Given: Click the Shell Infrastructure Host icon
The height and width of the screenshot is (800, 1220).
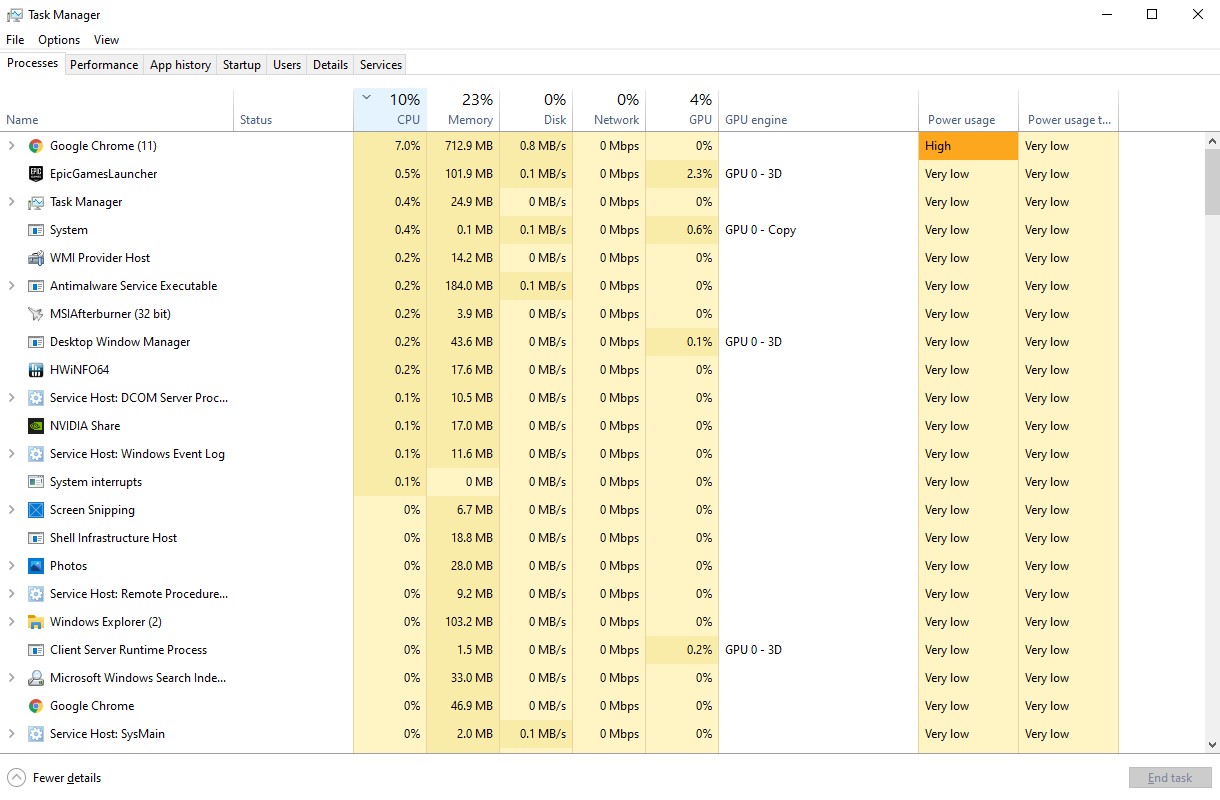Looking at the screenshot, I should pyautogui.click(x=36, y=538).
